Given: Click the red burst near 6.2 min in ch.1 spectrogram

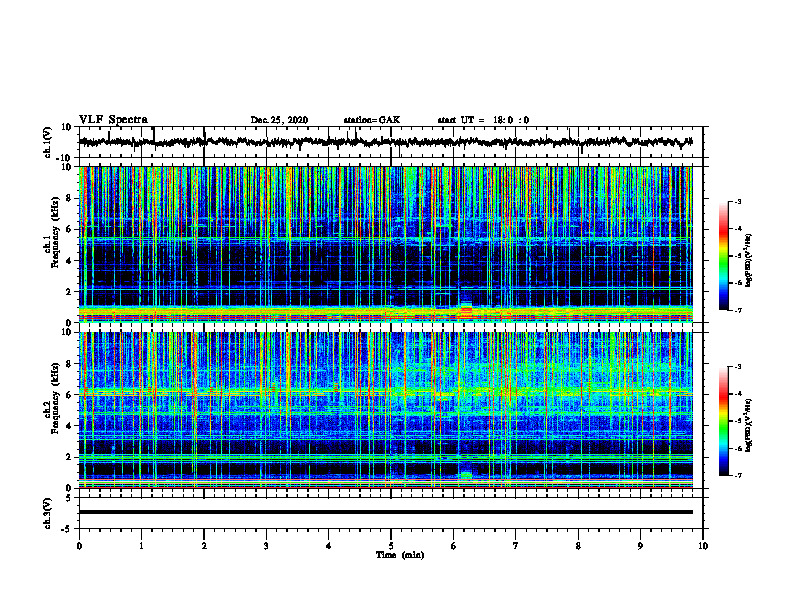Looking at the screenshot, I should pos(466,311).
